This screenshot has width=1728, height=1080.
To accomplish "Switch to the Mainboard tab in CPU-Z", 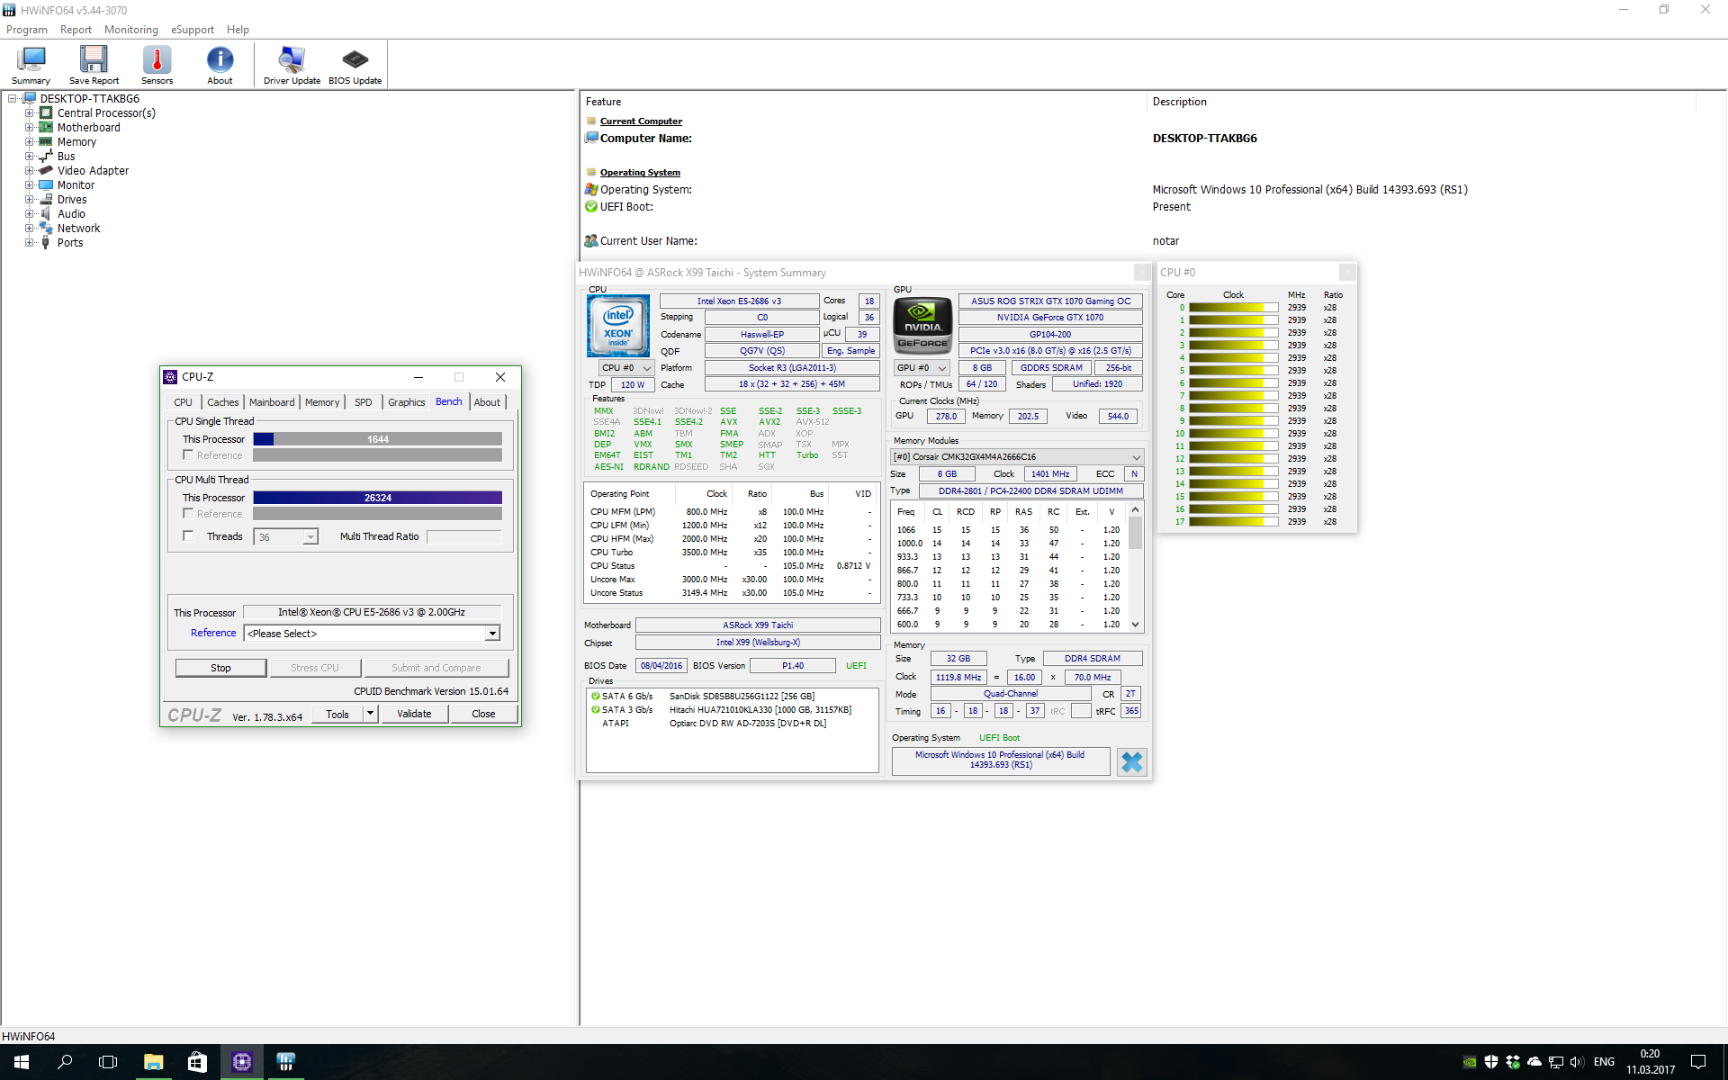I will click(272, 402).
